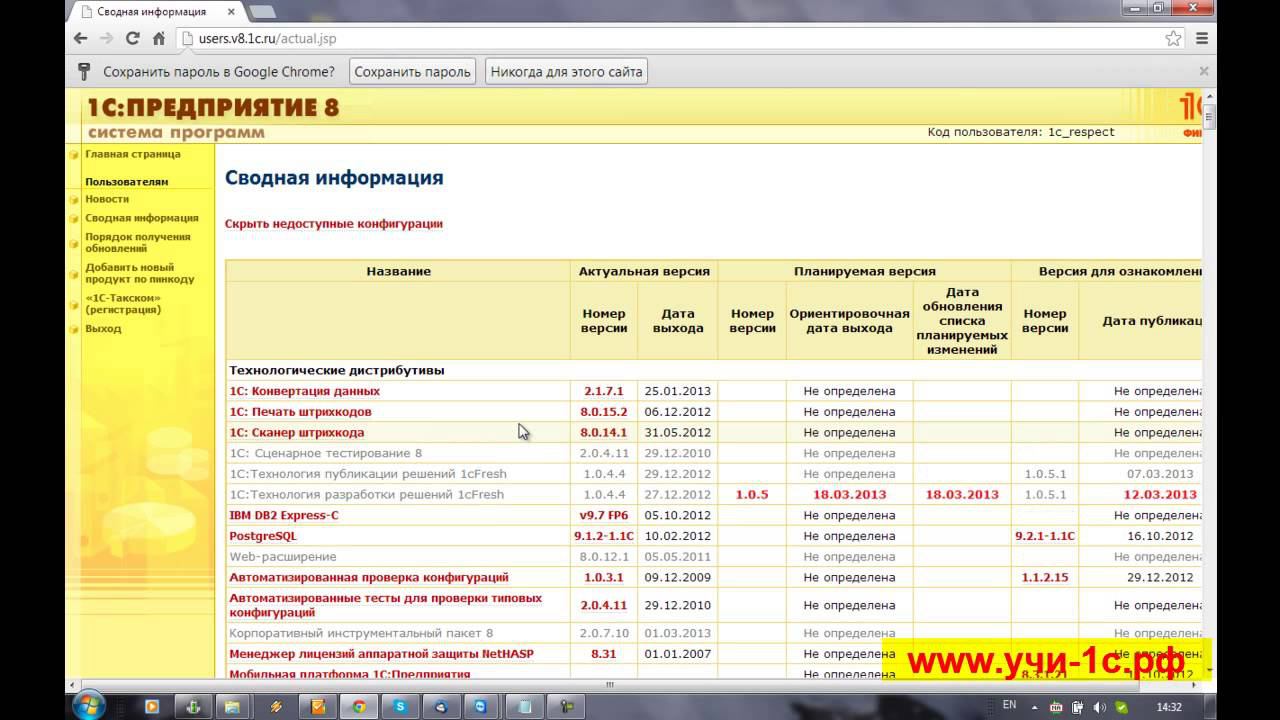Open 1С: Конвертация данных product link
Screen dimensions: 1280x720
point(305,391)
